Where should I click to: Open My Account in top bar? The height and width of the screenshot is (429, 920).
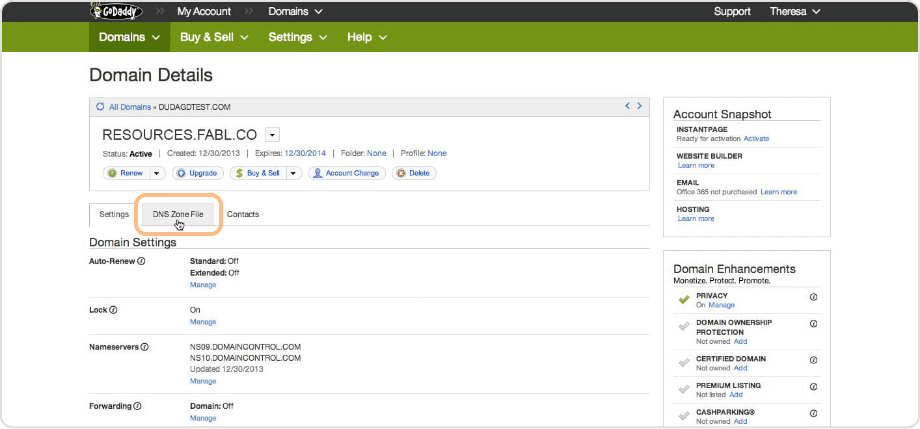204,11
